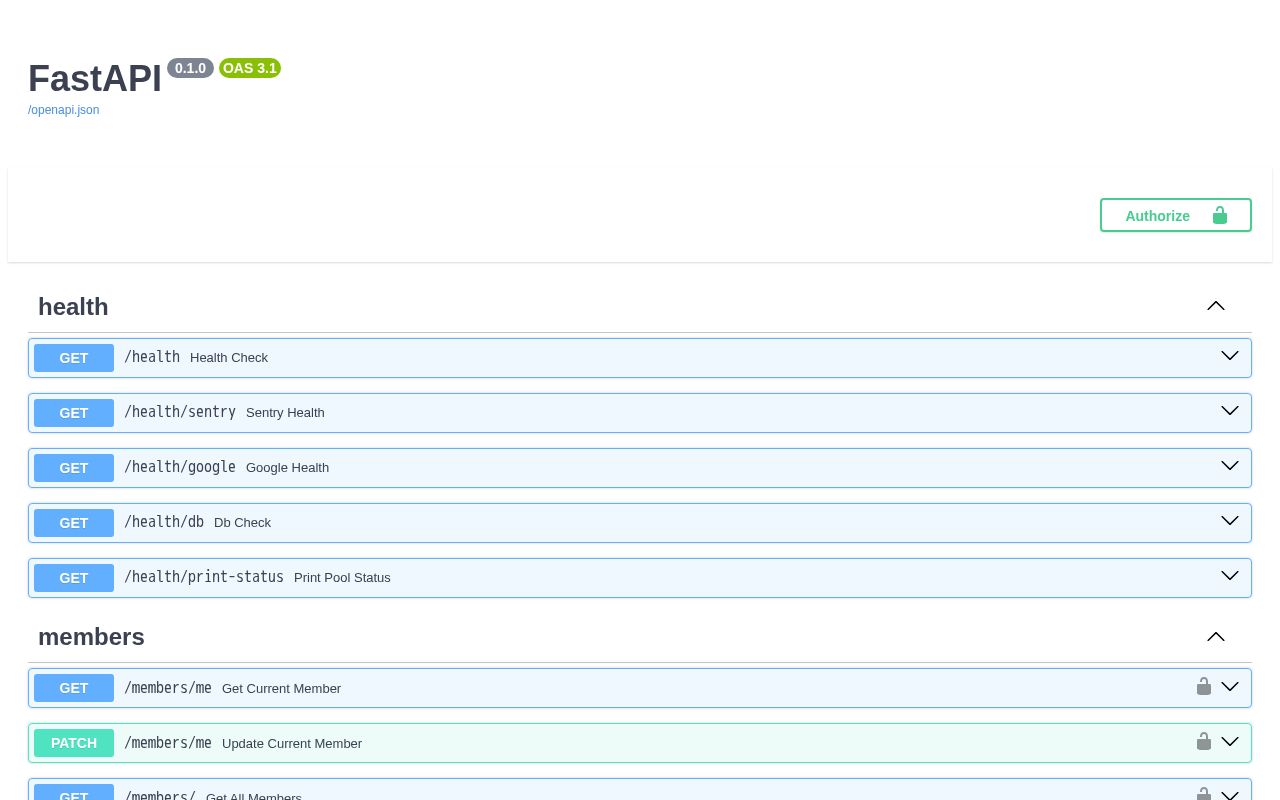Click the "Sentry Health" summary text
The height and width of the screenshot is (800, 1280).
coord(285,413)
